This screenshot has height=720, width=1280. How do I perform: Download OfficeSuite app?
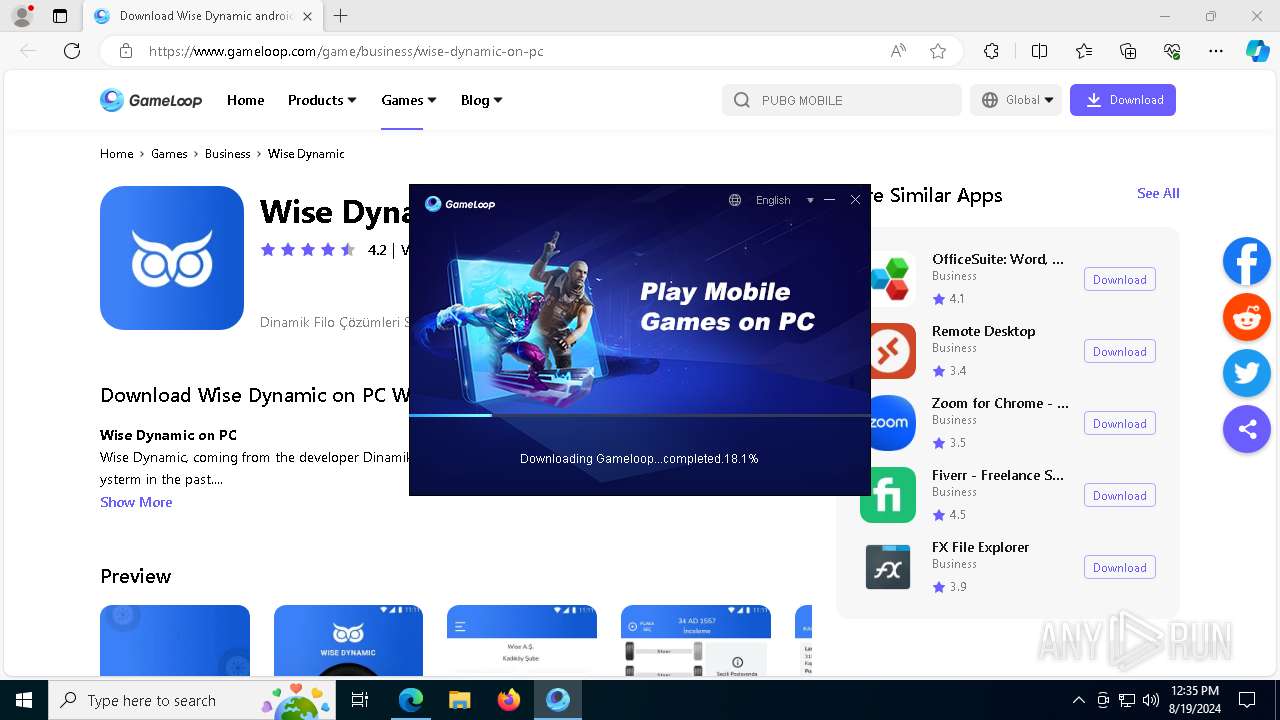tap(1120, 280)
